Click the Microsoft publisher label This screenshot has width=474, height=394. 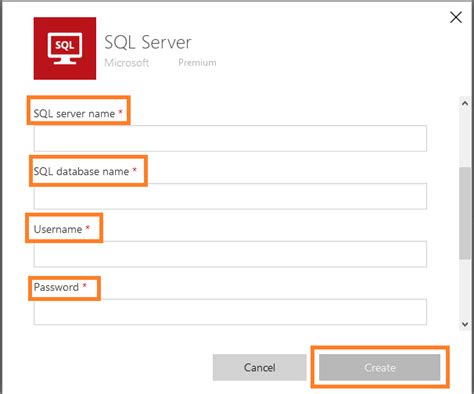127,63
